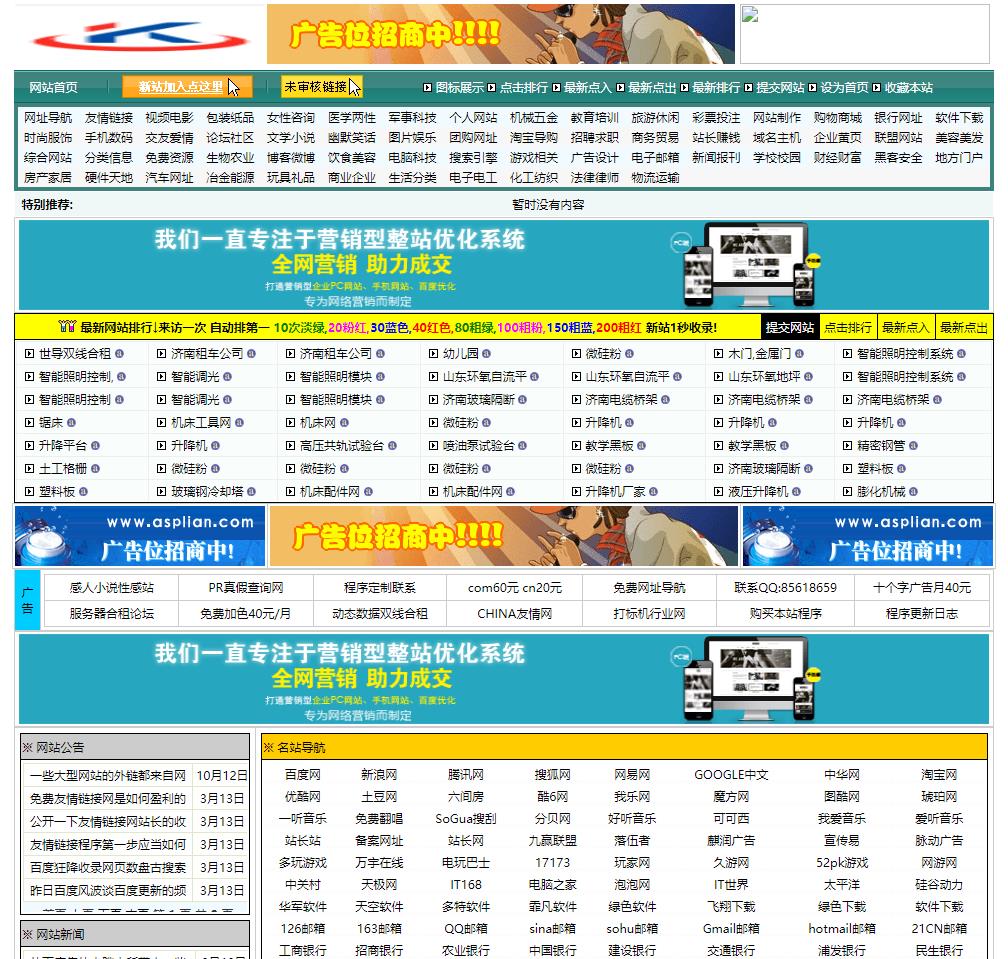Open the 木门,金属门 site link
Viewport: 1008px width, 959px height.
coord(759,354)
